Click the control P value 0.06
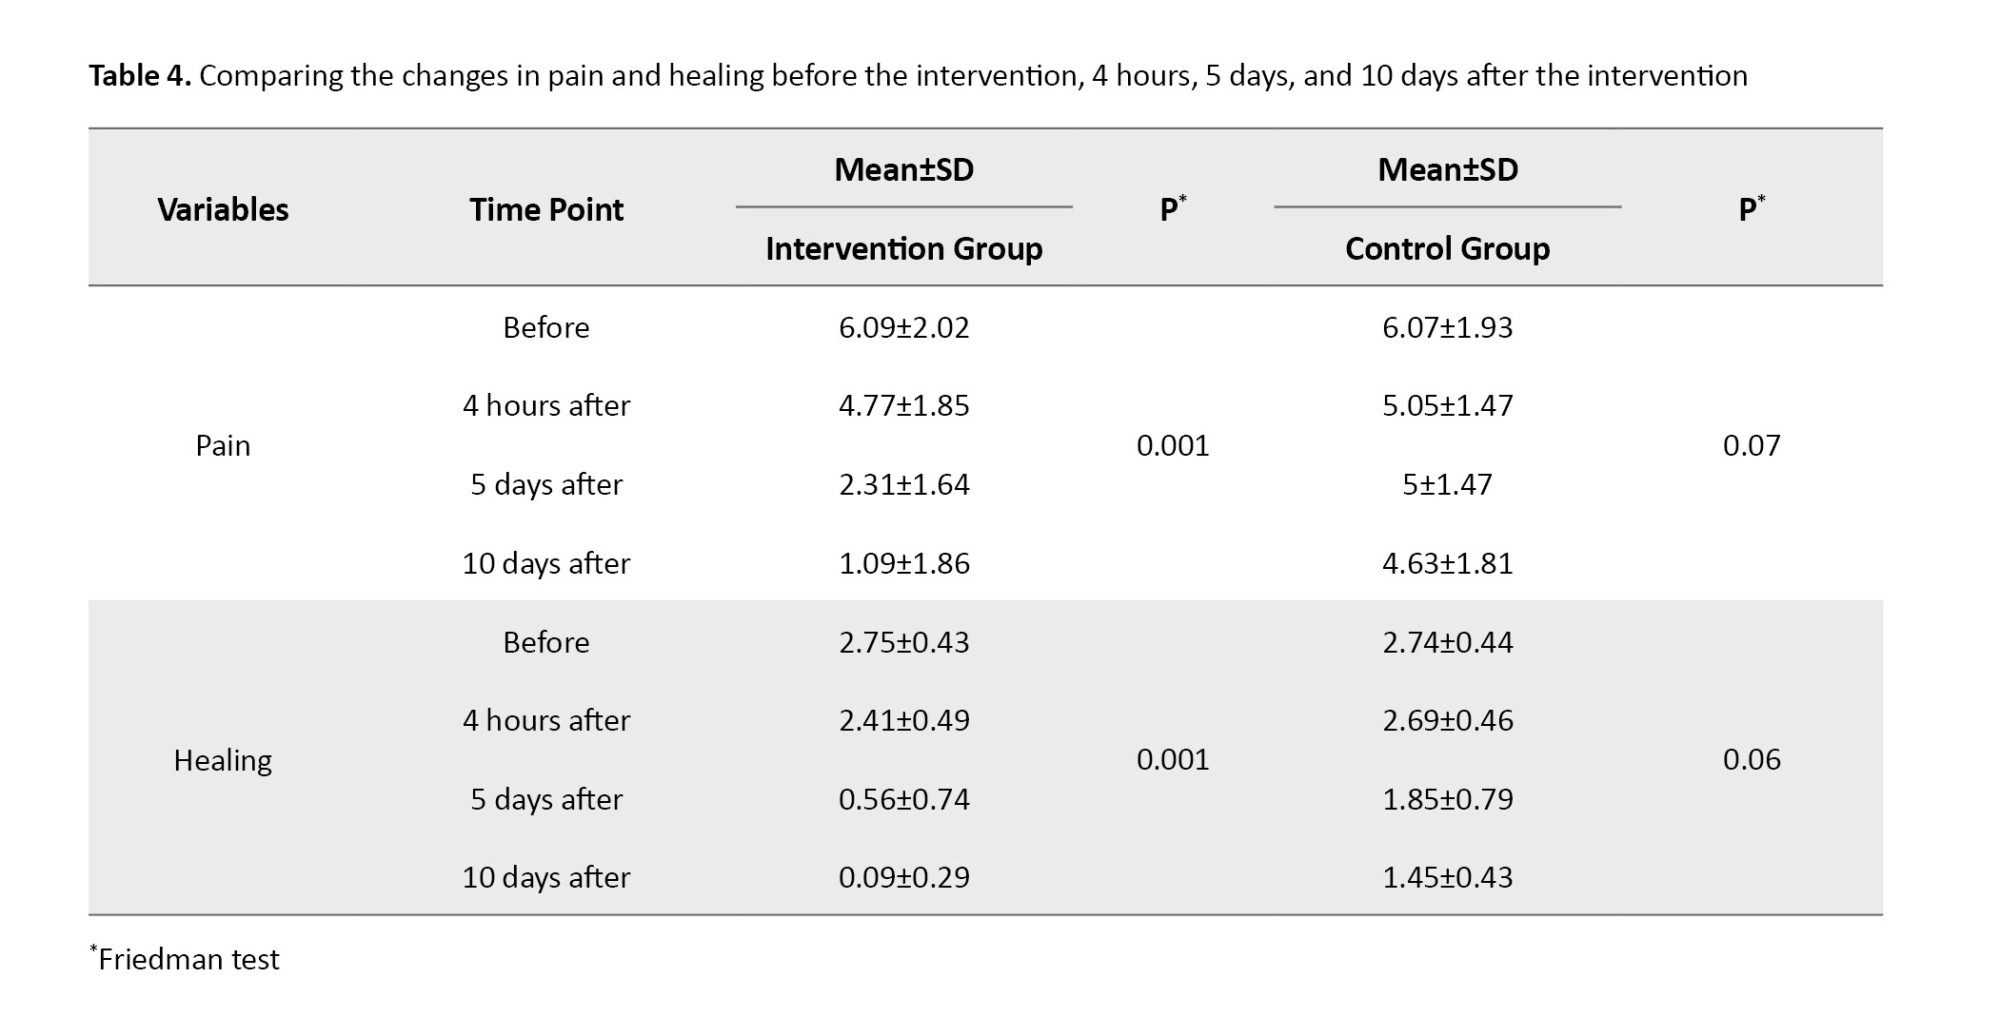Viewport: 2000px width, 1017px height. 1751,759
